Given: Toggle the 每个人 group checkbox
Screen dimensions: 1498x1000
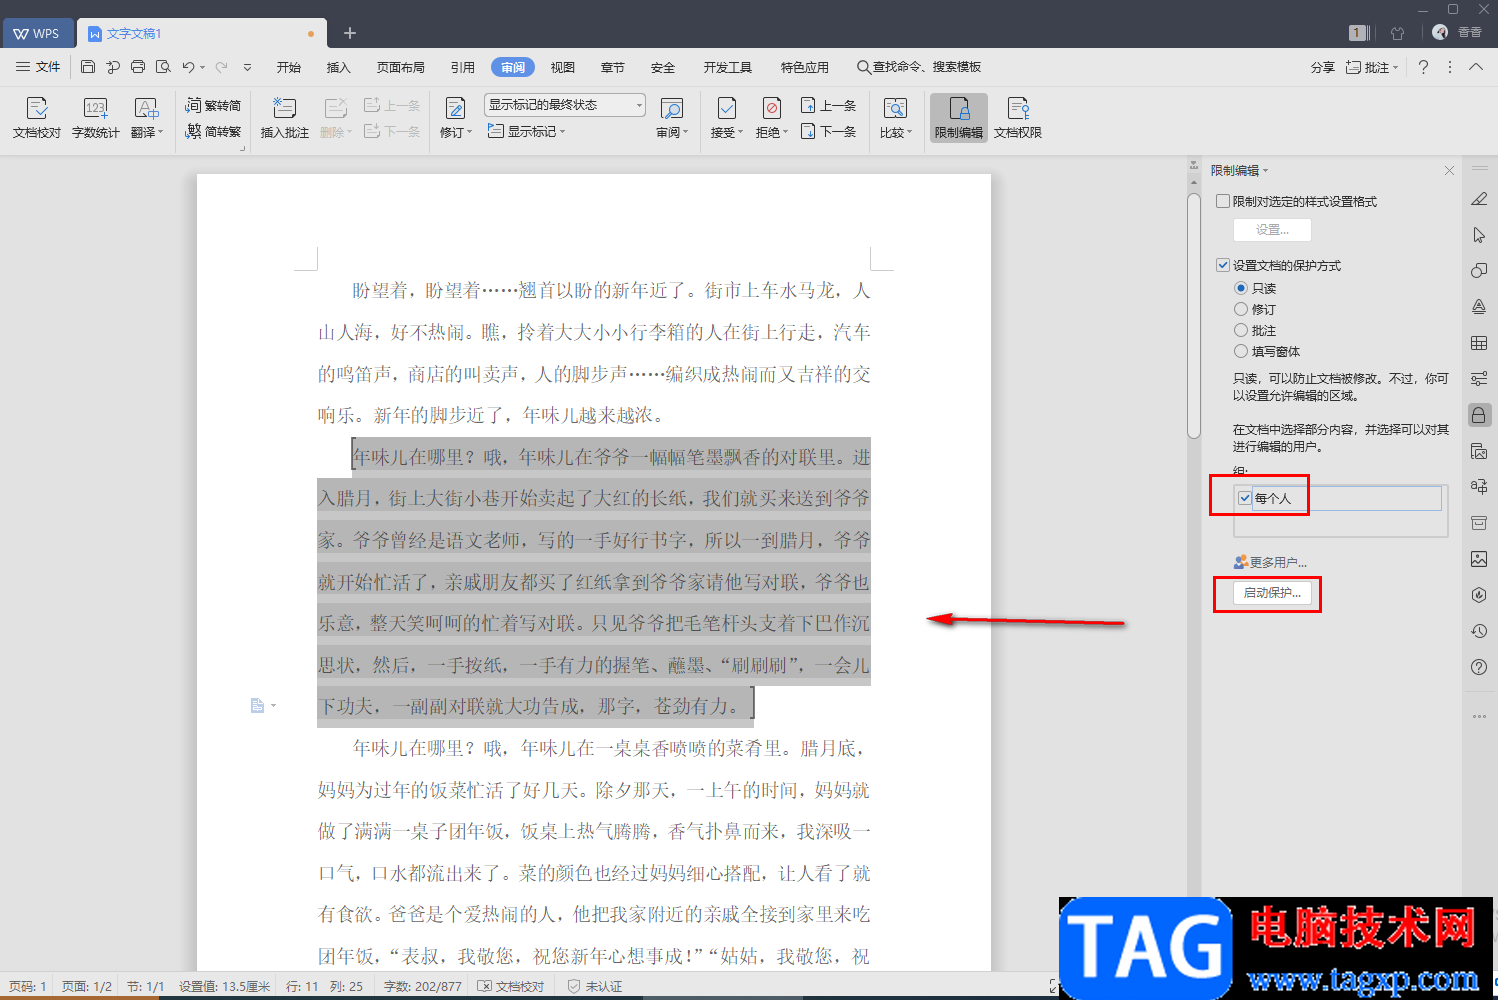Looking at the screenshot, I should pyautogui.click(x=1245, y=498).
